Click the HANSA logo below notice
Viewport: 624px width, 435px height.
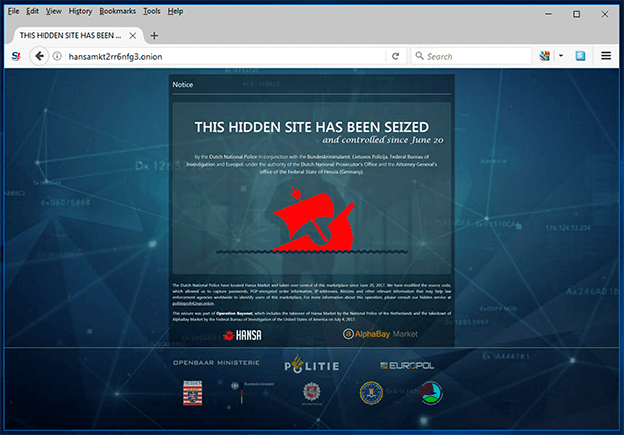coord(243,335)
